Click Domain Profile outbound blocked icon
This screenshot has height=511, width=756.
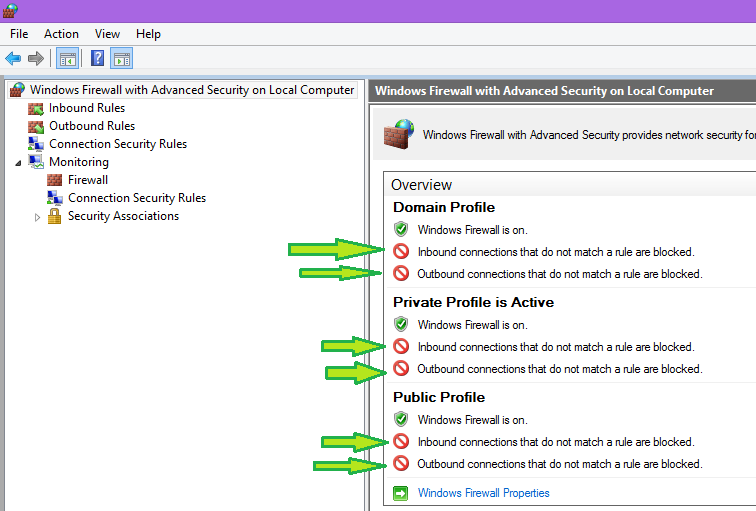pyautogui.click(x=401, y=273)
